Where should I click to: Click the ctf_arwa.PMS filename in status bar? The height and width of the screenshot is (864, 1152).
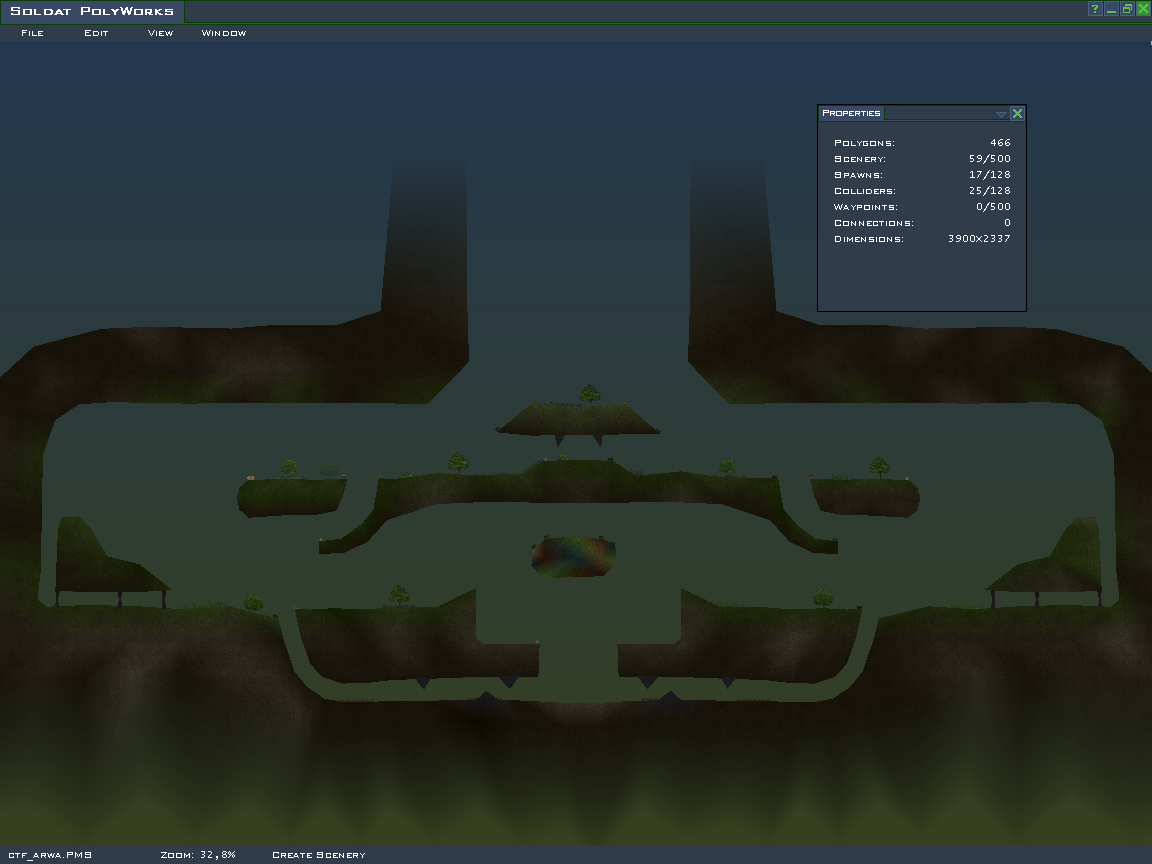[50, 855]
